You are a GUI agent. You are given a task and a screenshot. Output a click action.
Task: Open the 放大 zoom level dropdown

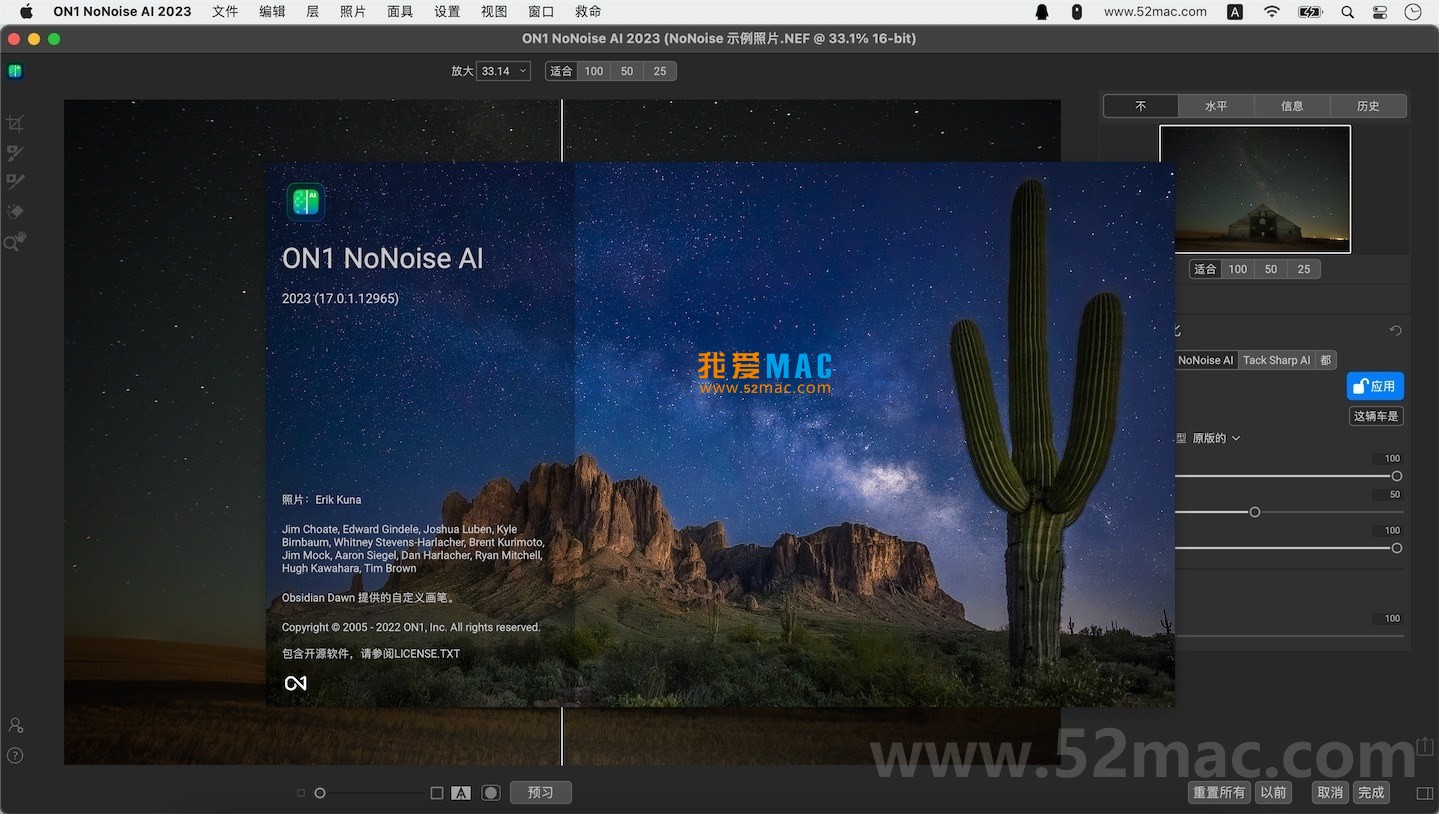coord(503,70)
